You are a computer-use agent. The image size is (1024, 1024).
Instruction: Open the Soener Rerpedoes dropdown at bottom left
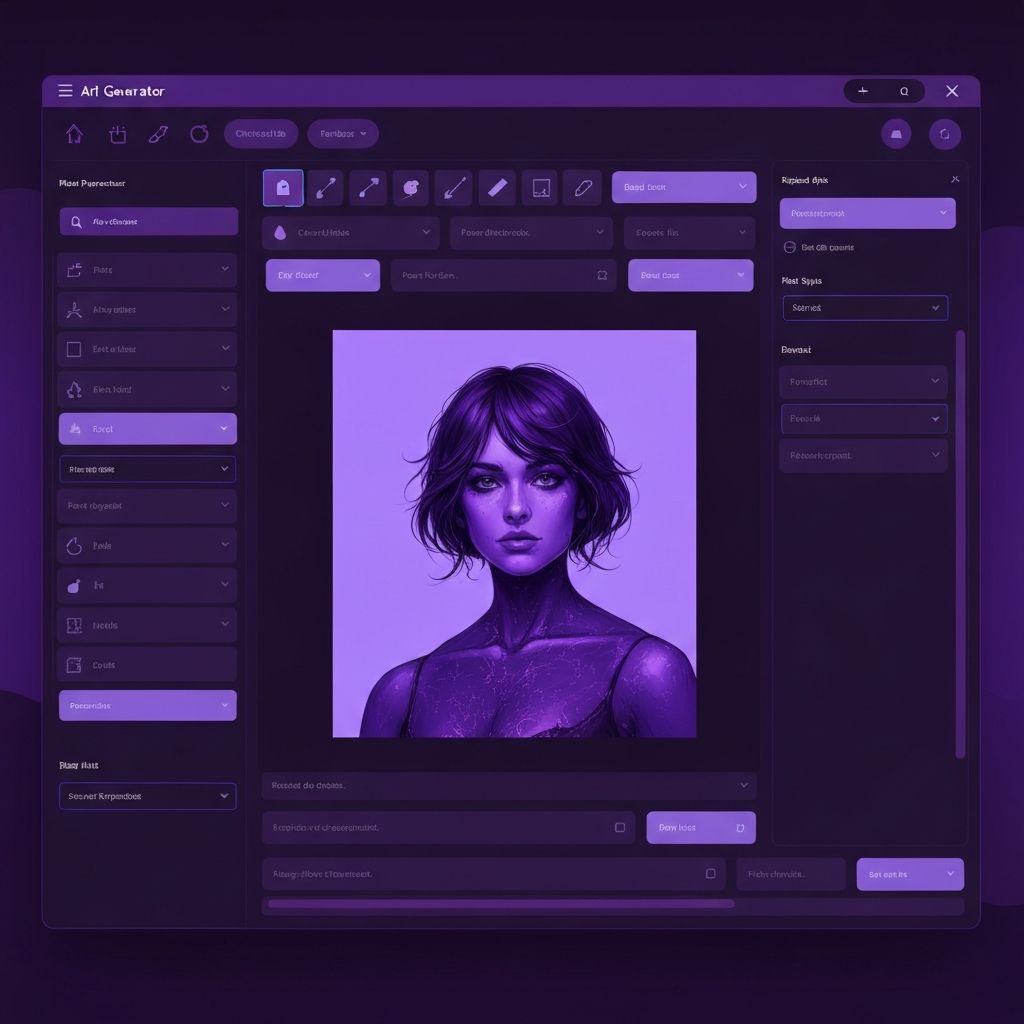click(148, 796)
